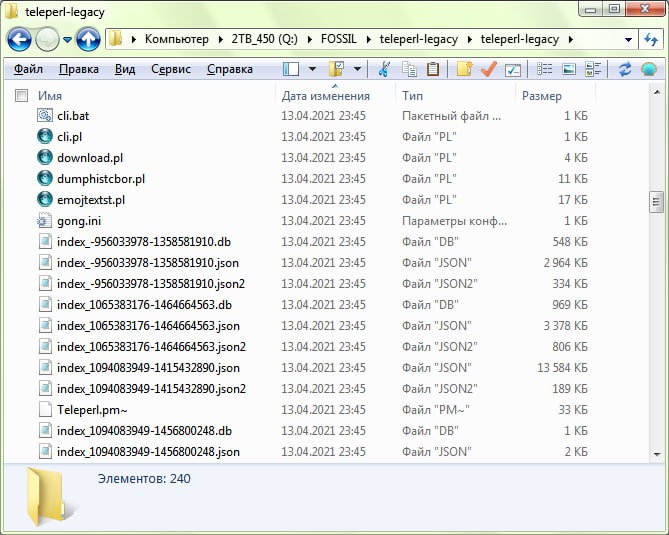Open recent pages dropdown beside Forward button

[x=67, y=39]
